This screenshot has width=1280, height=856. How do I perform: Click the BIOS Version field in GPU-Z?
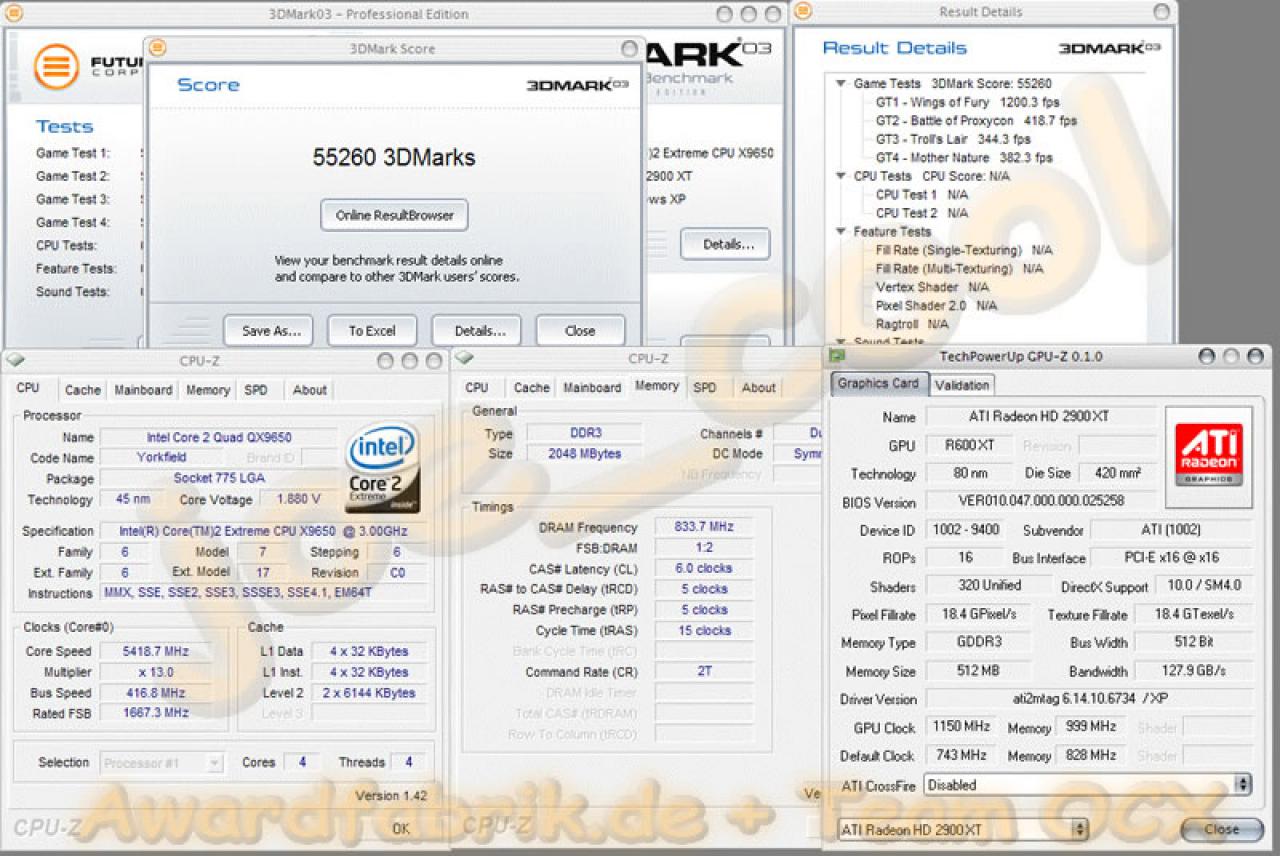coord(1041,502)
